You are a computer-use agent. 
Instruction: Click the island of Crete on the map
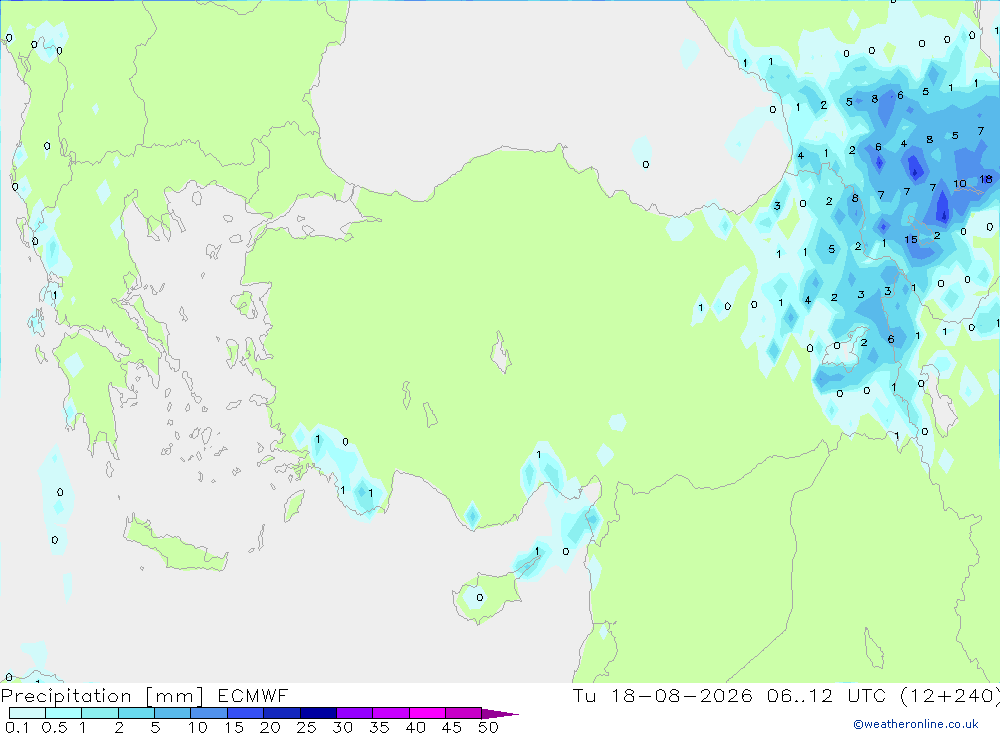pos(176,545)
